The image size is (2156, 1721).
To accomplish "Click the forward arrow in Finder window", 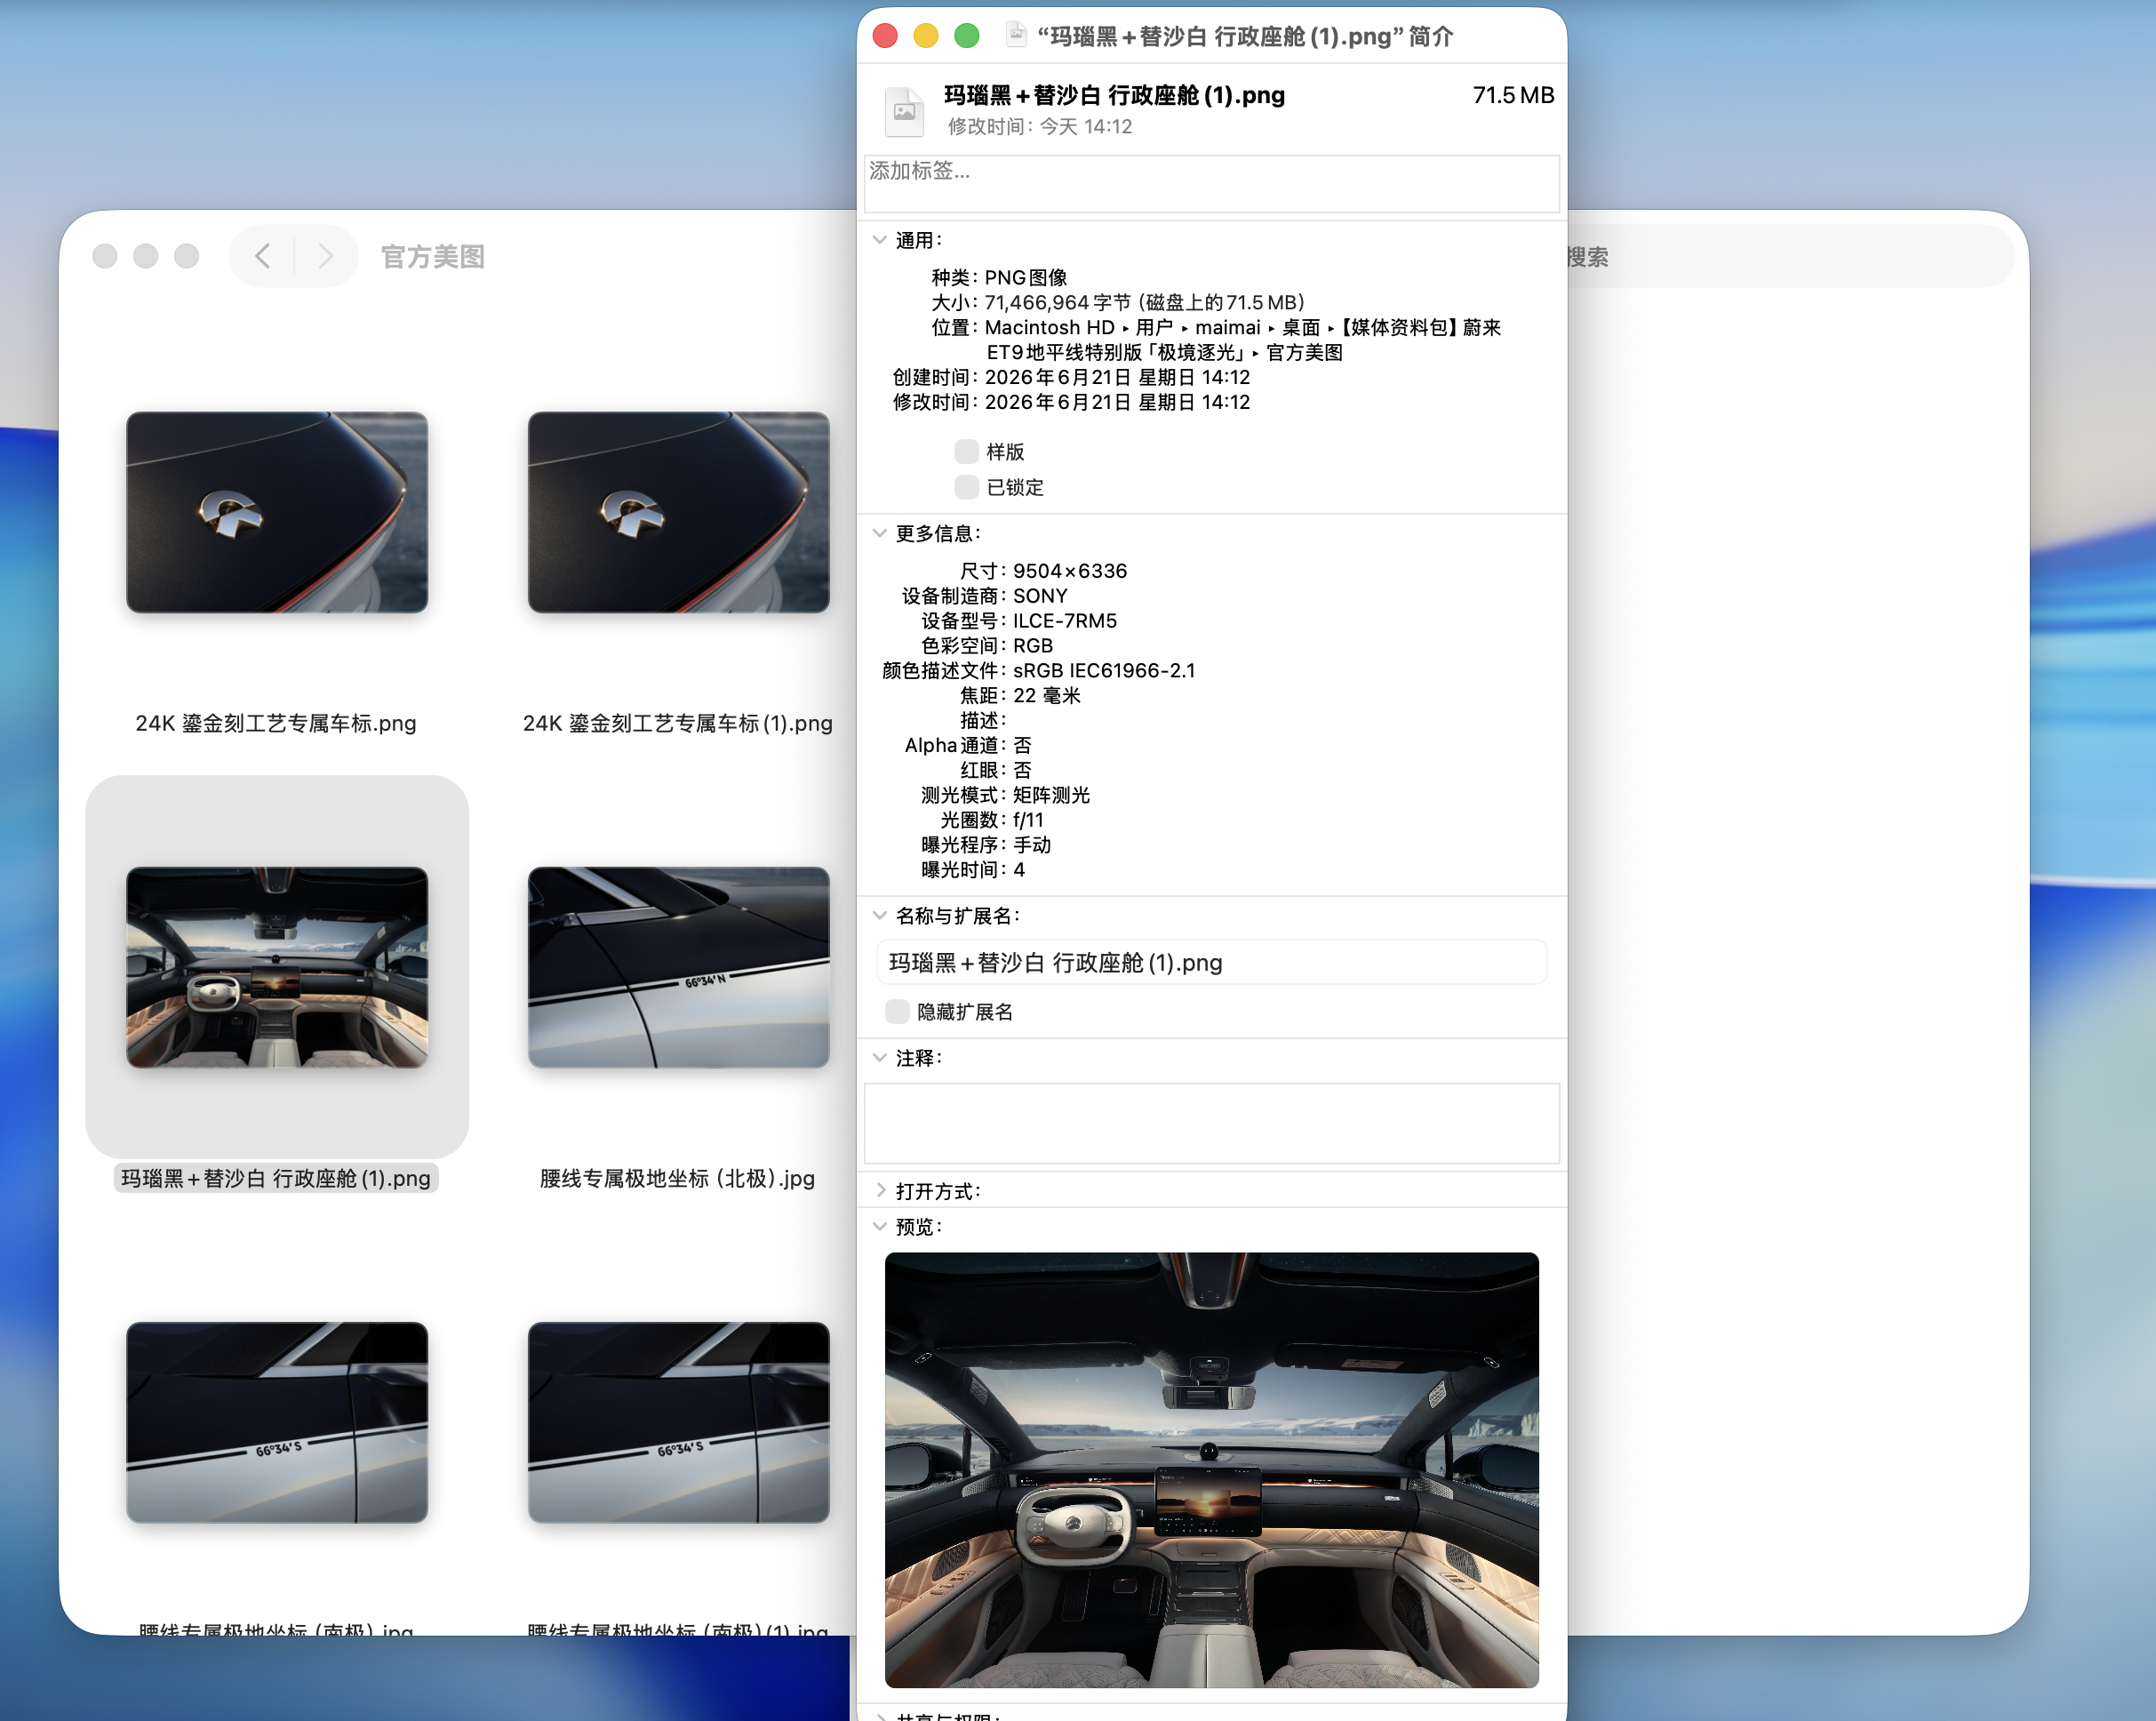I will 325,256.
